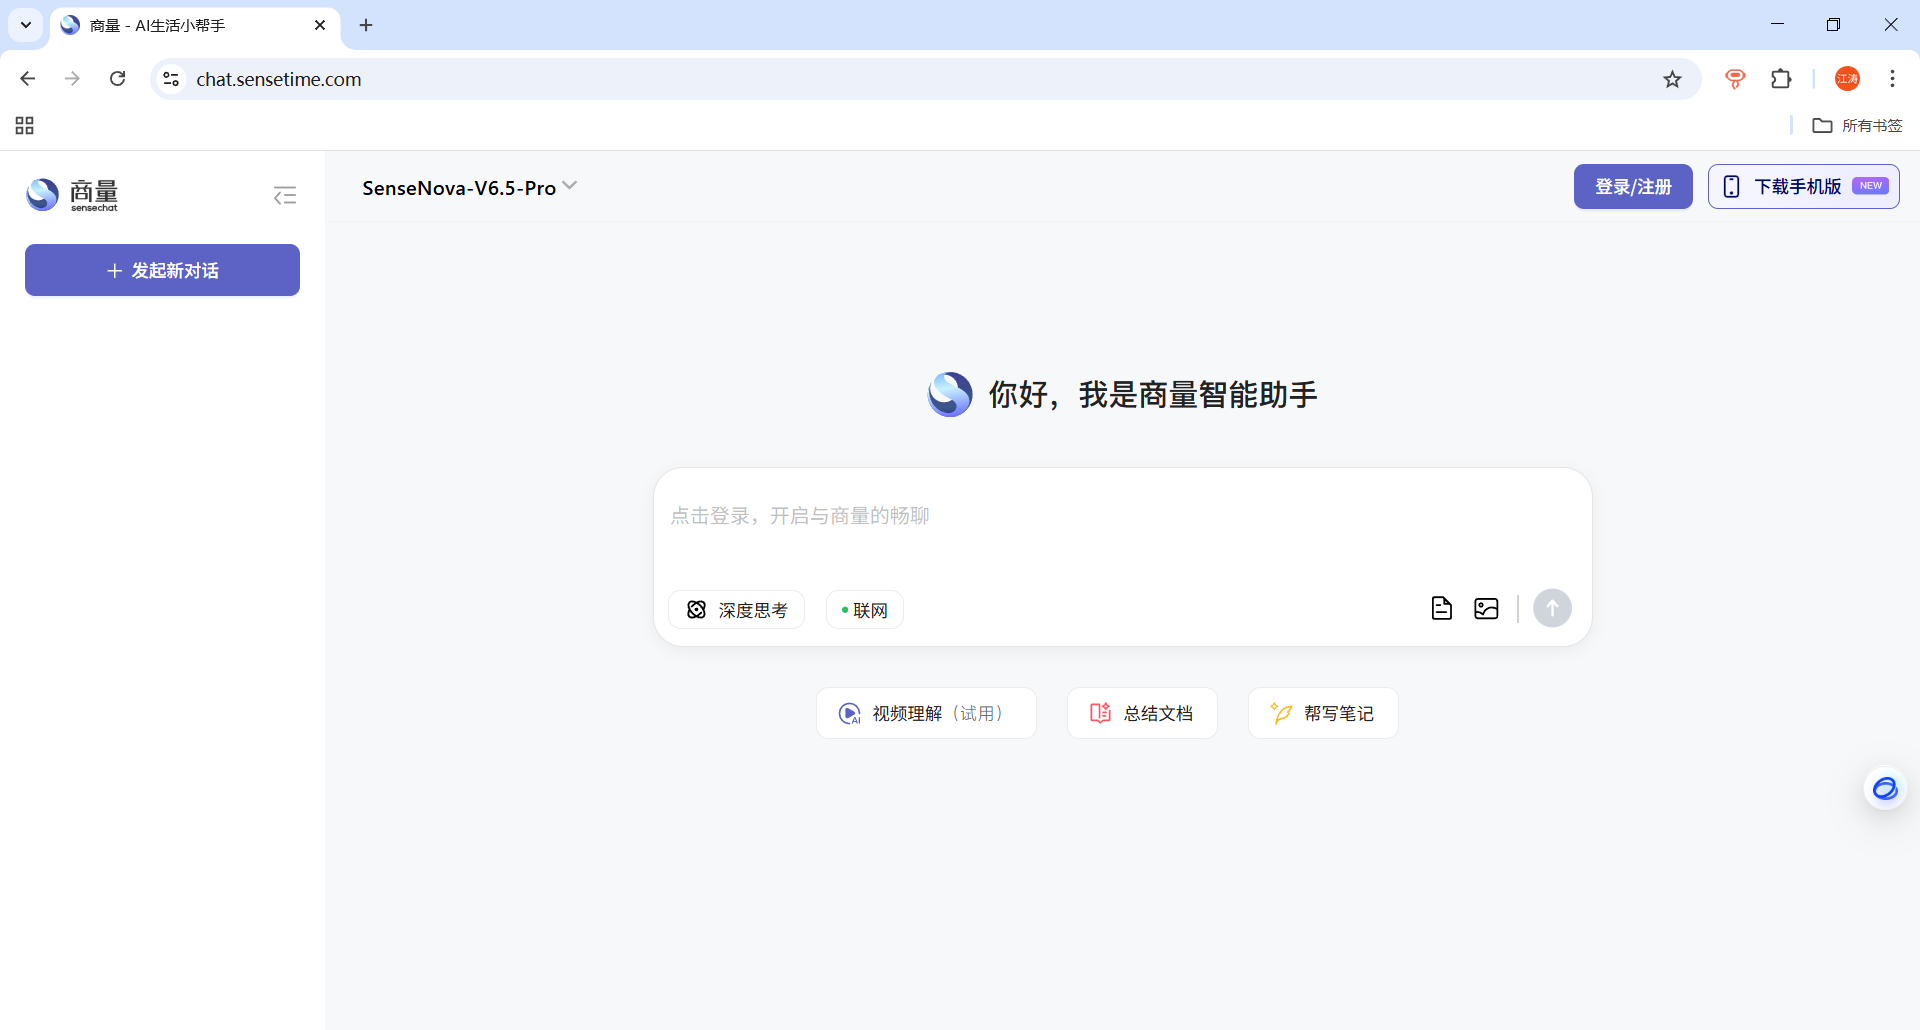Select the 总结文档 shortcut

pyautogui.click(x=1142, y=713)
